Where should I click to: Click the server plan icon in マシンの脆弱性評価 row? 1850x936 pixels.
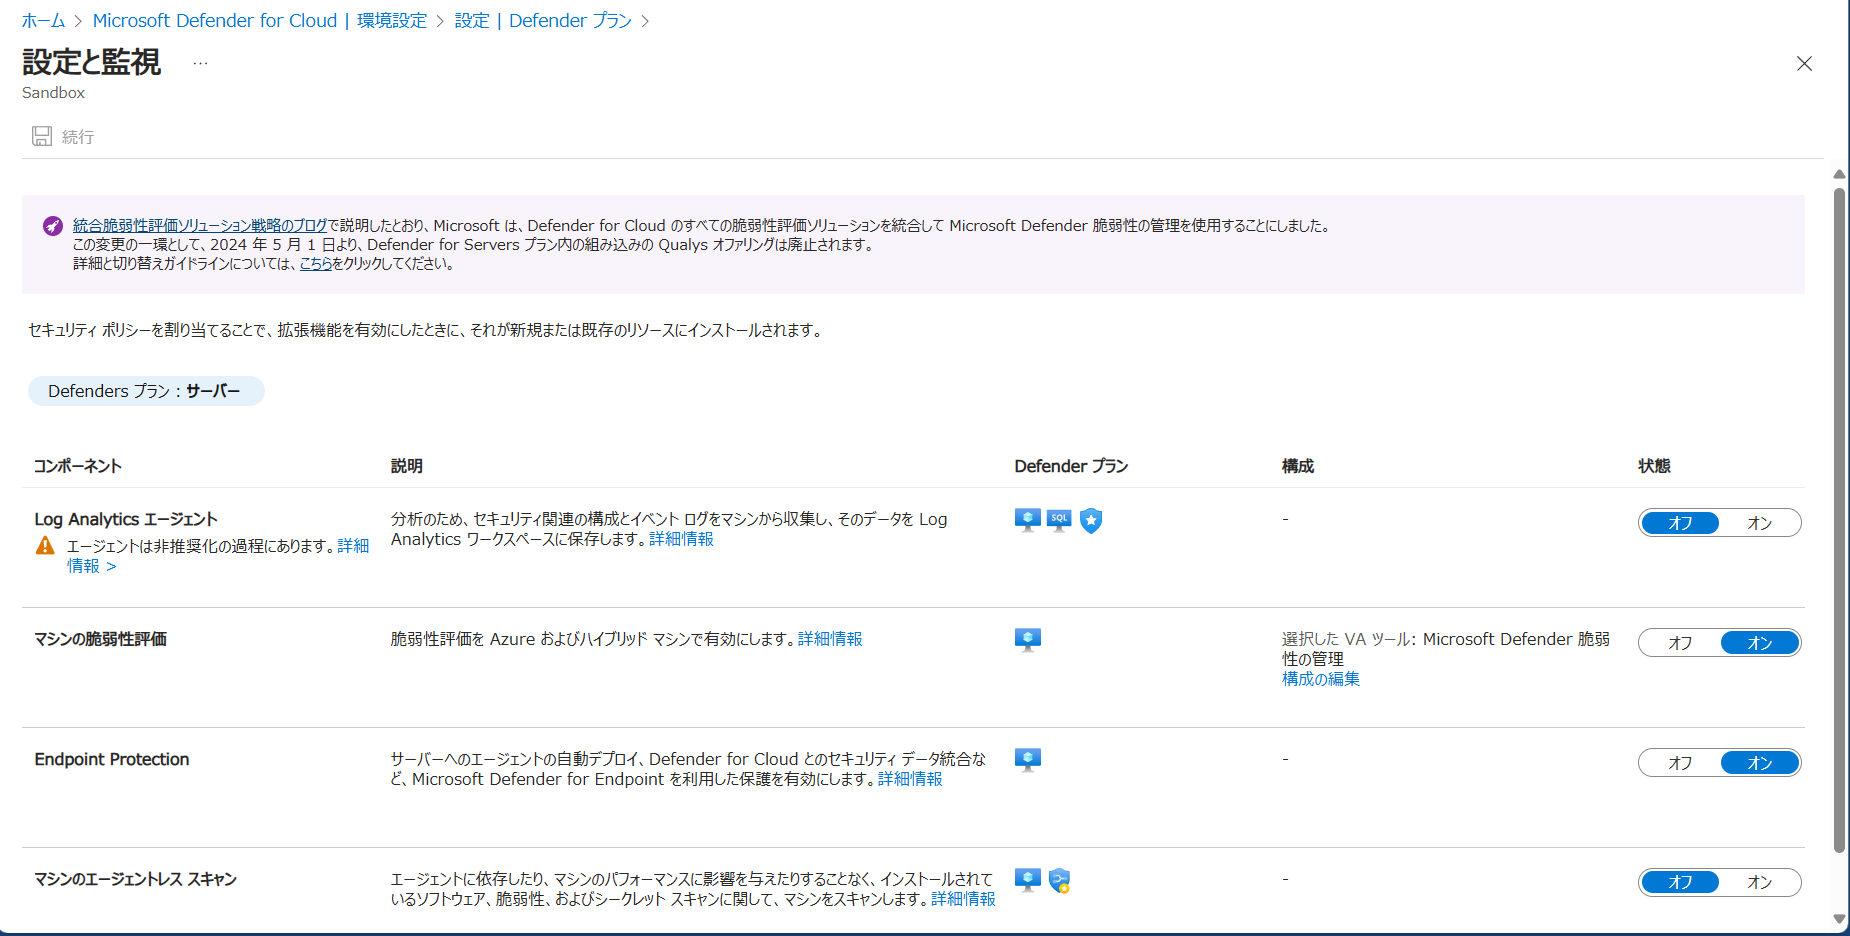point(1027,640)
